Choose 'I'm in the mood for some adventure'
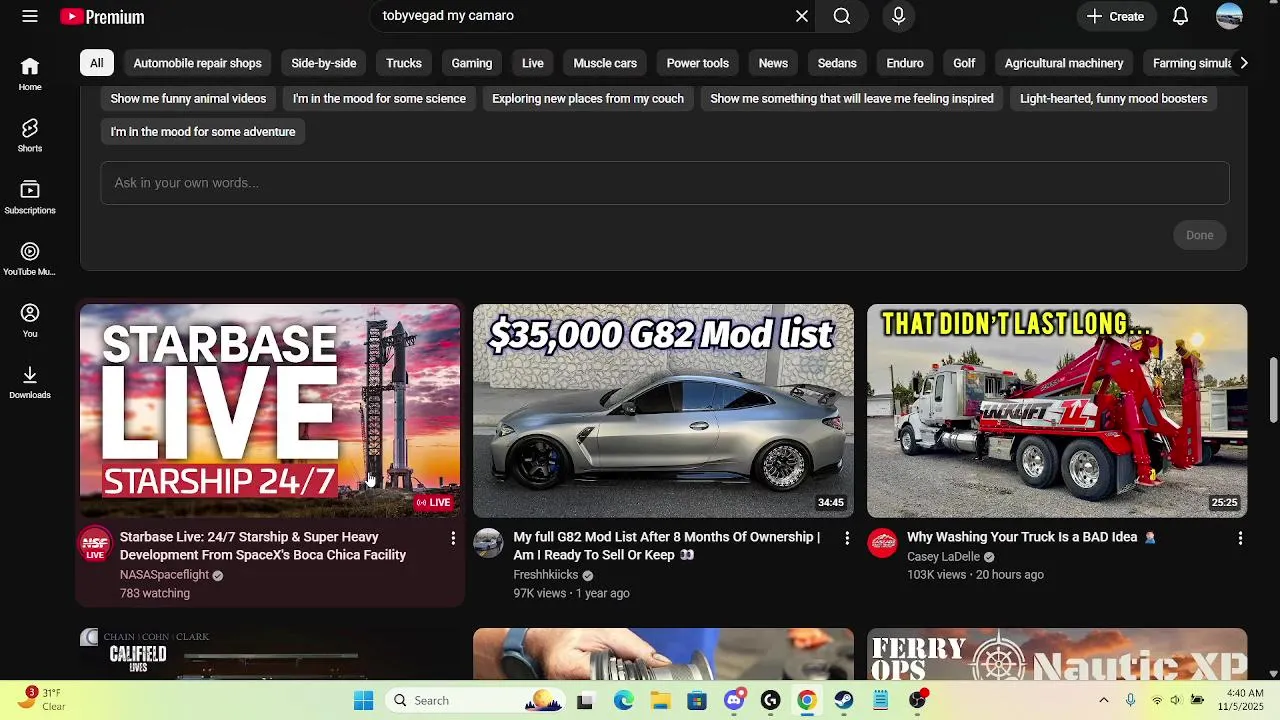 coord(203,132)
